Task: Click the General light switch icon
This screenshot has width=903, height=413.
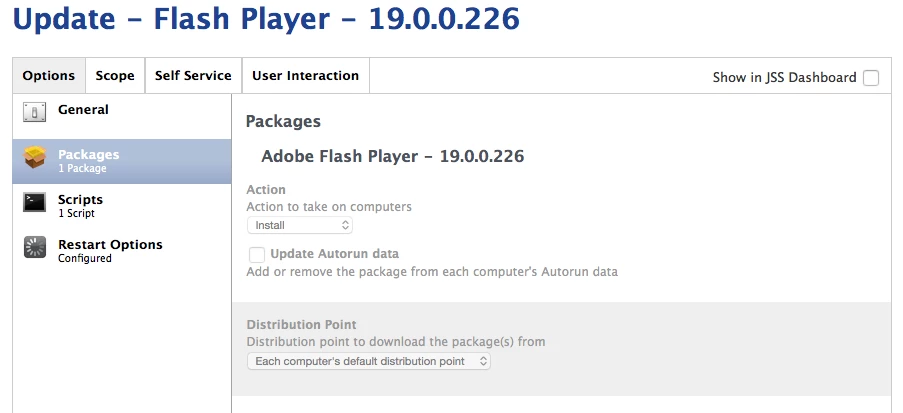Action: pos(34,113)
